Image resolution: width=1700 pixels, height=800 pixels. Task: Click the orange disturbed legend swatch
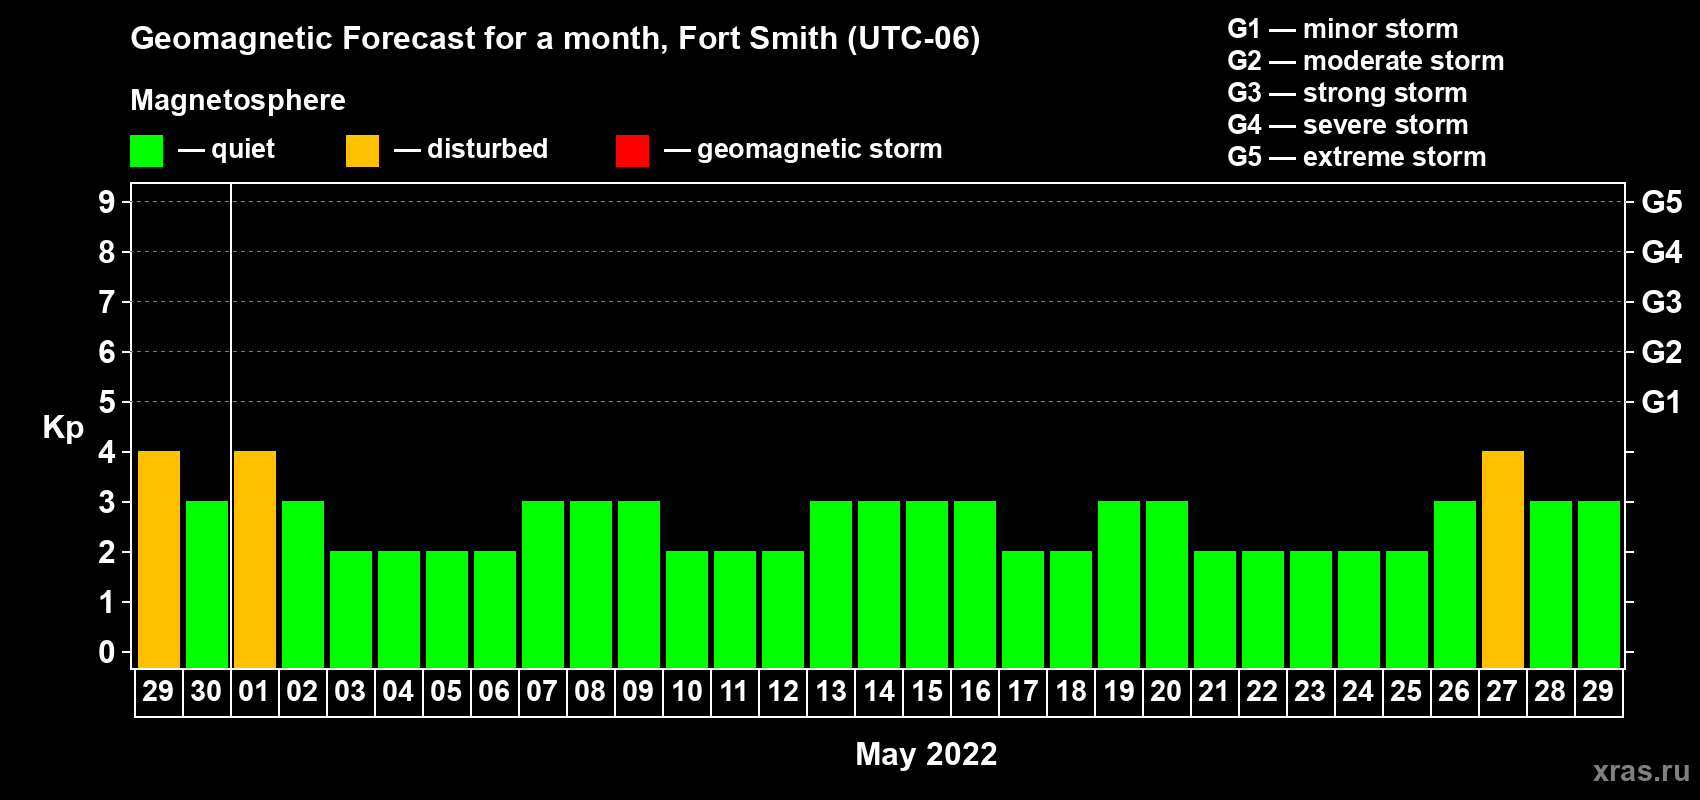coord(362,151)
